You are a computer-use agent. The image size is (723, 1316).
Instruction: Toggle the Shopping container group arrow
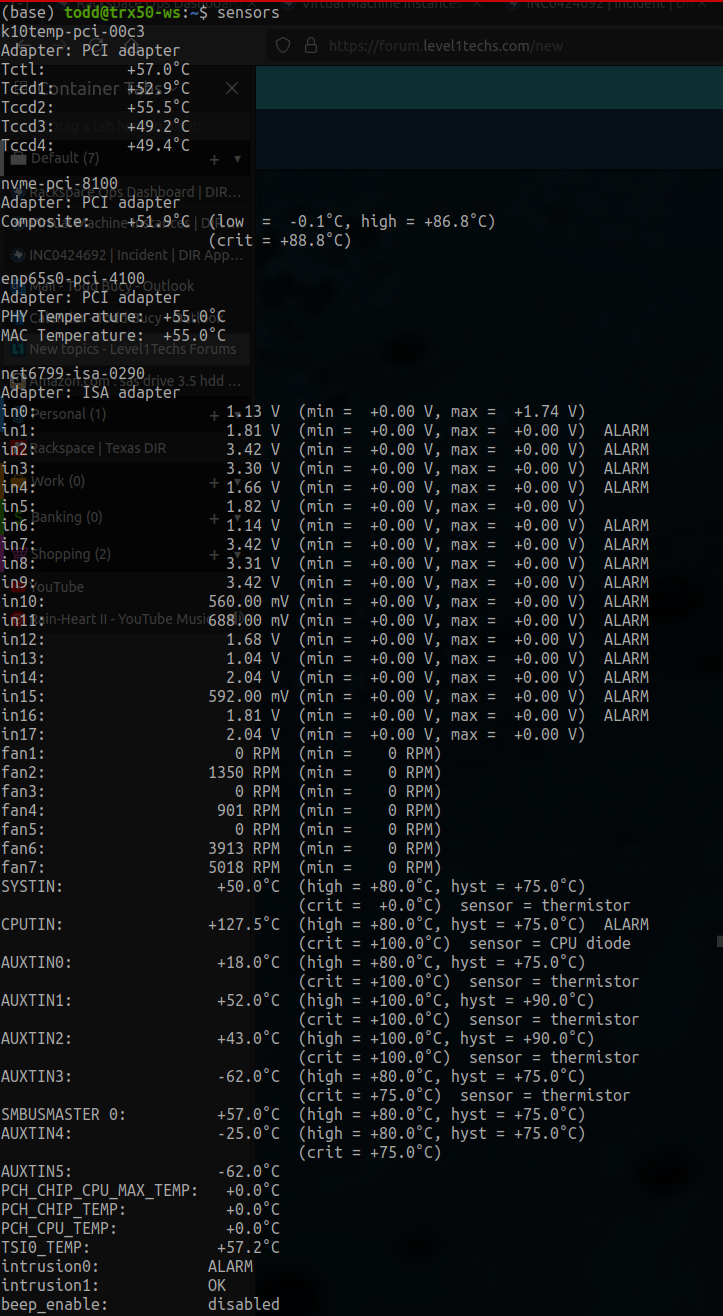[x=237, y=555]
